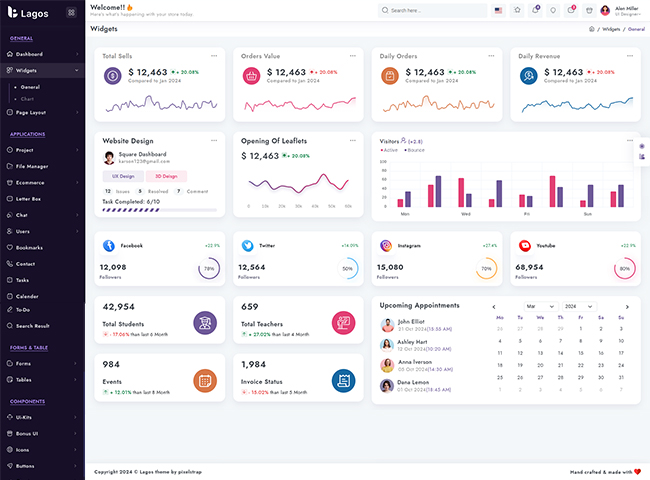Go to next month in the calendar
This screenshot has height=480, width=650.
[x=627, y=306]
